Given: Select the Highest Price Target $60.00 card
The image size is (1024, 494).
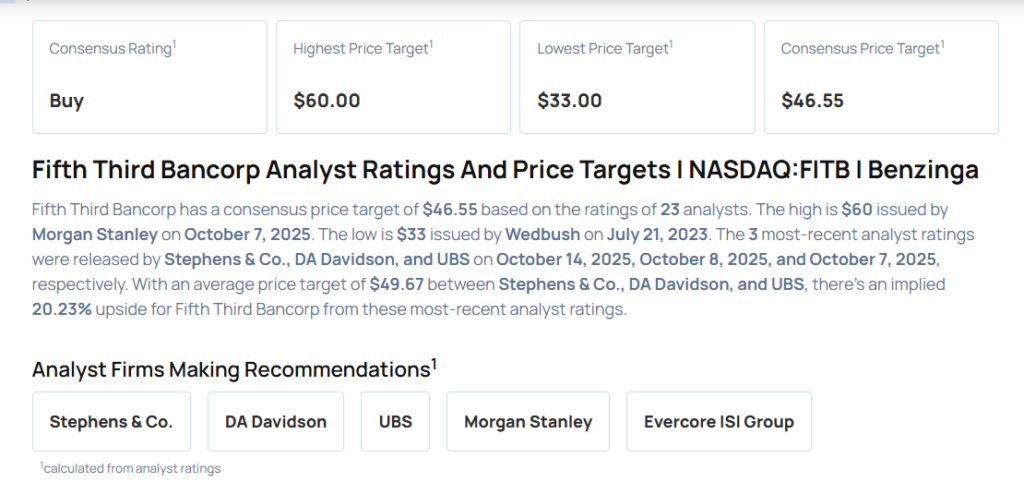Looking at the screenshot, I should click(393, 76).
